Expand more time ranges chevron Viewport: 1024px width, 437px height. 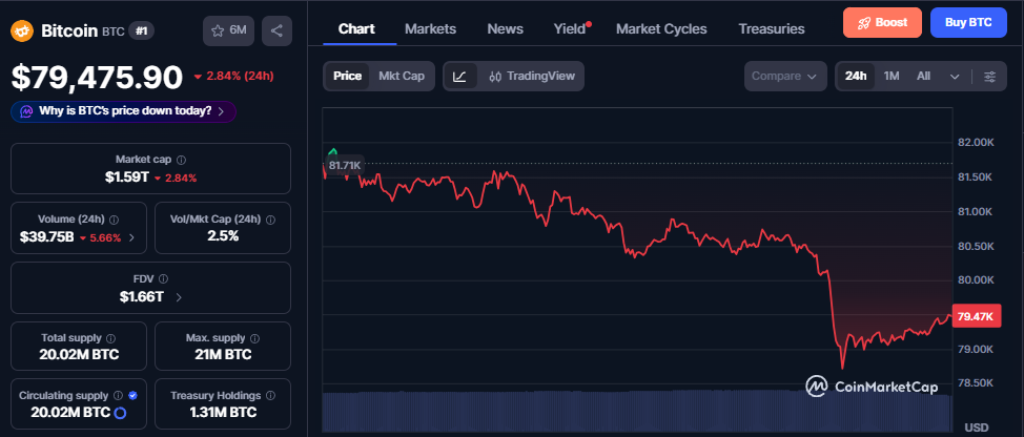point(955,76)
